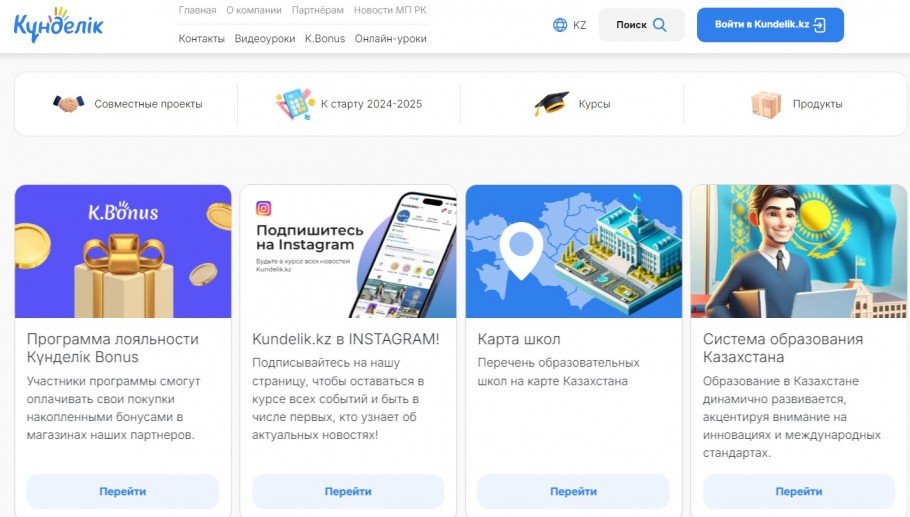Click Перейти under Программа лояльности card
Viewport: 910px width, 517px height.
point(122,491)
